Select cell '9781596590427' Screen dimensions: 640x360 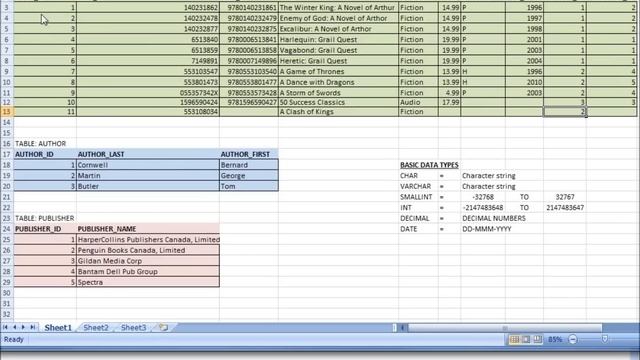click(249, 102)
